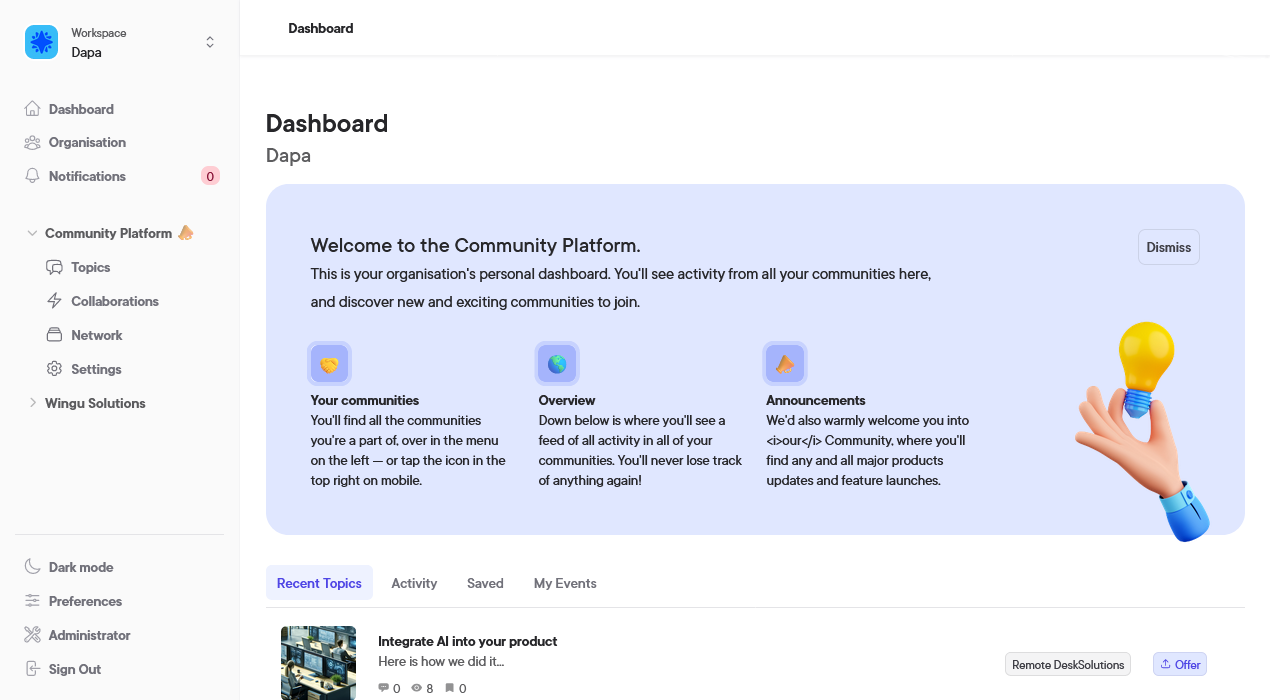Screen dimensions: 1270x700
Task: Expand the Wingu Solutions section
Action: tap(33, 403)
